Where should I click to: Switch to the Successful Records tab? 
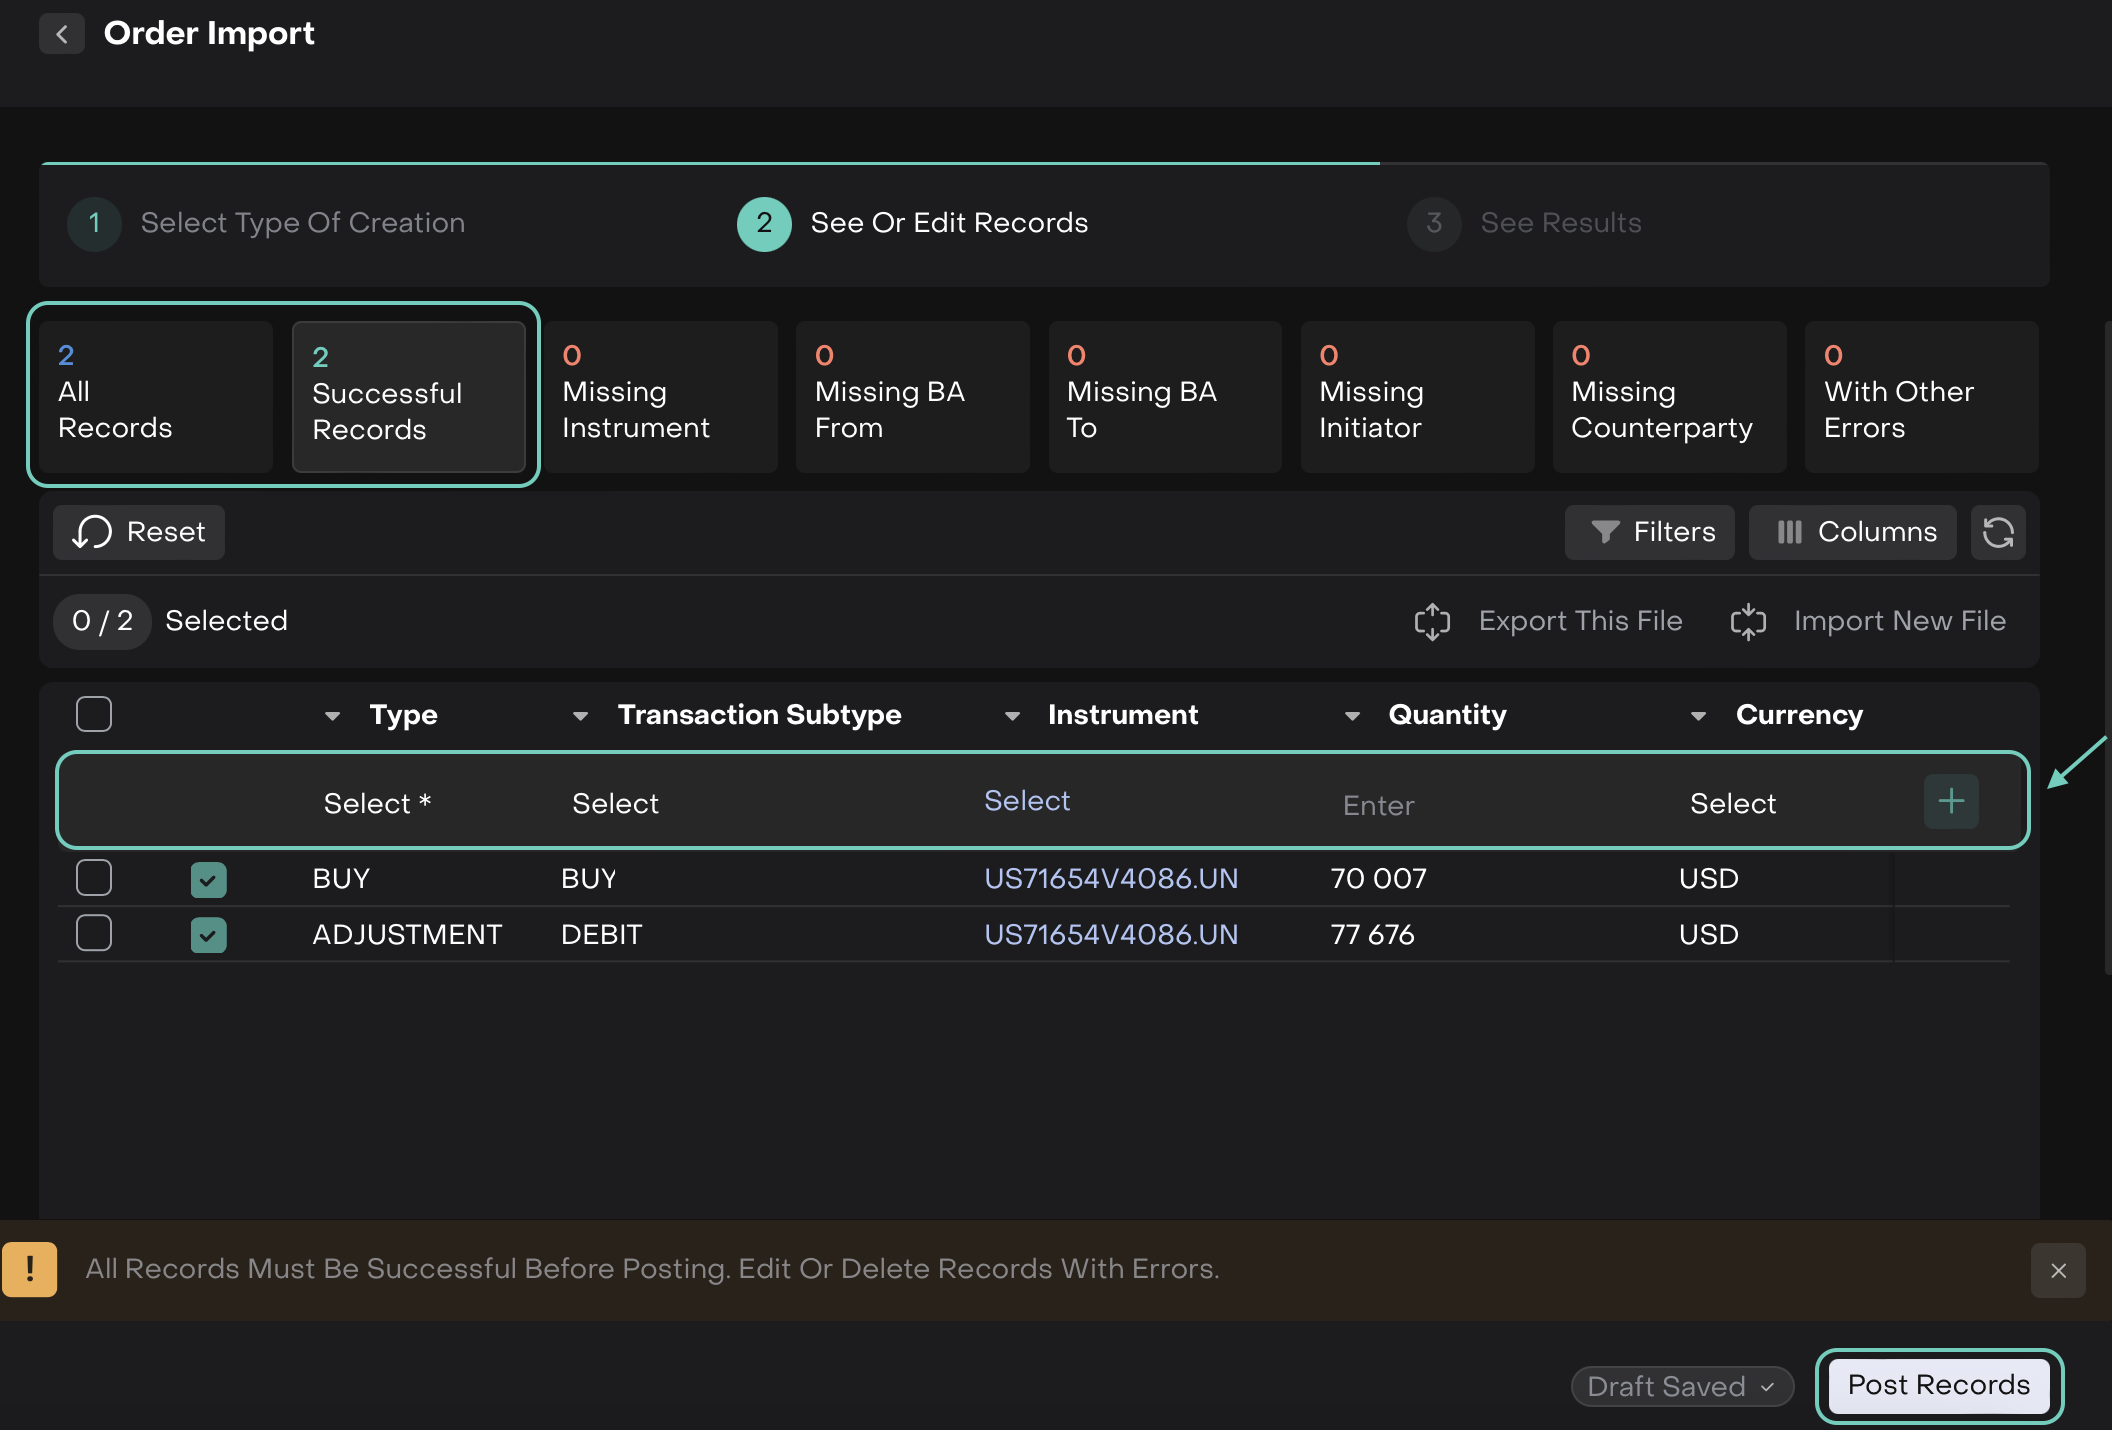coord(408,396)
